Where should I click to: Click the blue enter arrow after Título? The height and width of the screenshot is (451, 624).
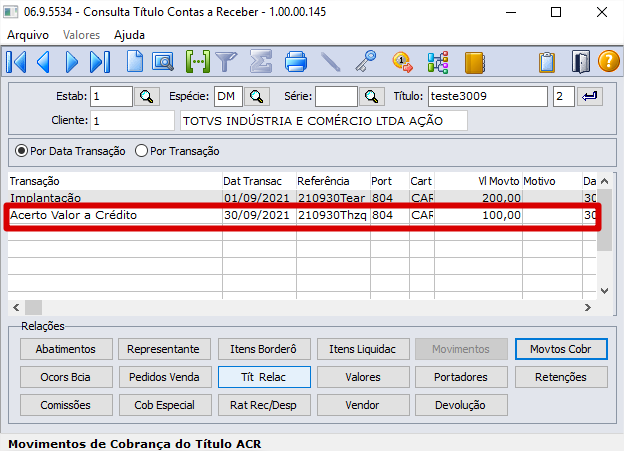coord(590,96)
